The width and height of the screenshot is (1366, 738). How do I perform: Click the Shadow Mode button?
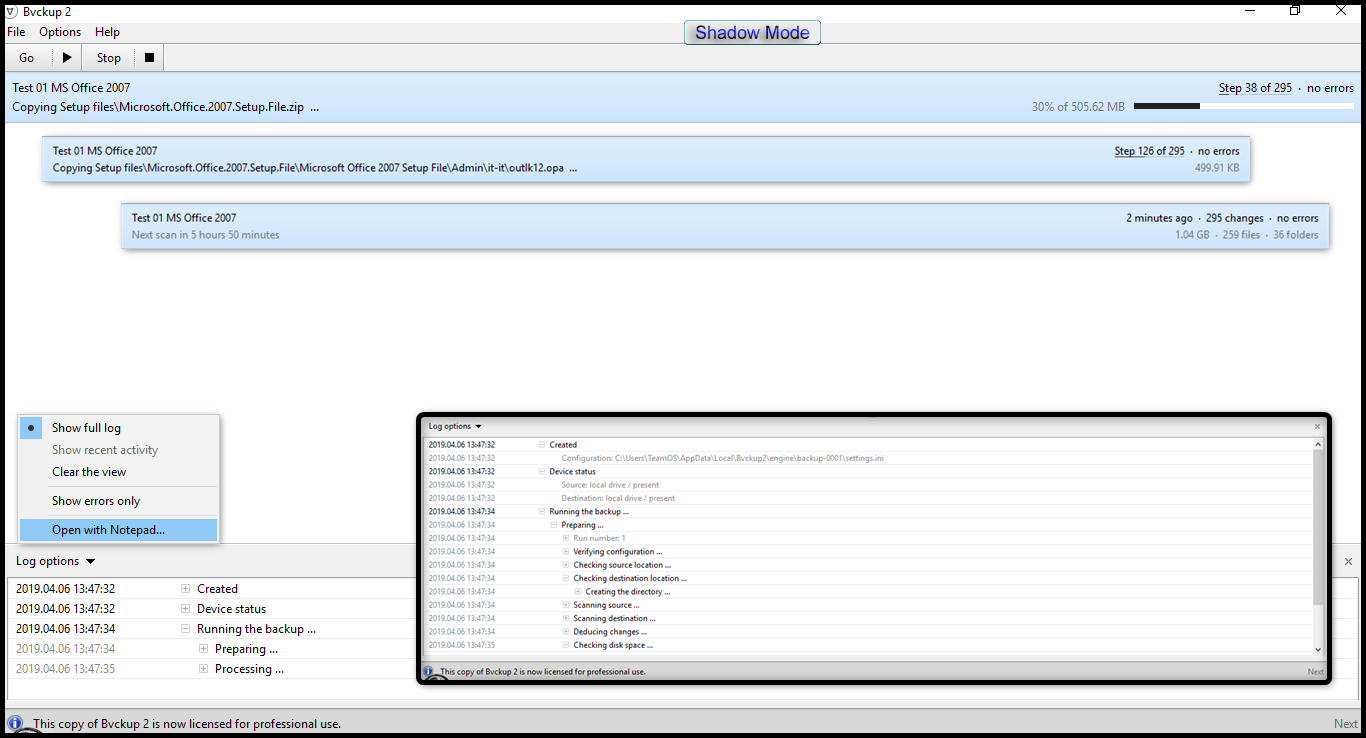pyautogui.click(x=752, y=32)
